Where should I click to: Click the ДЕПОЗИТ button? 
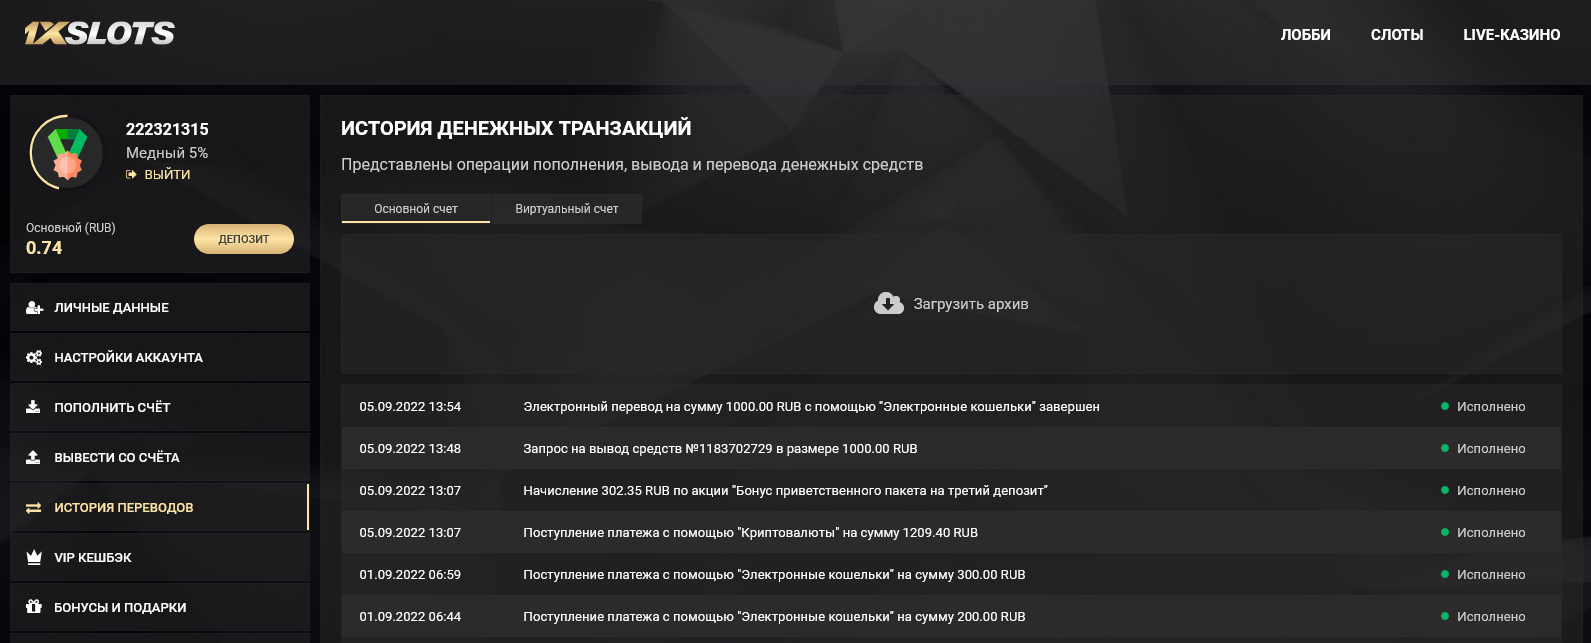tap(244, 239)
